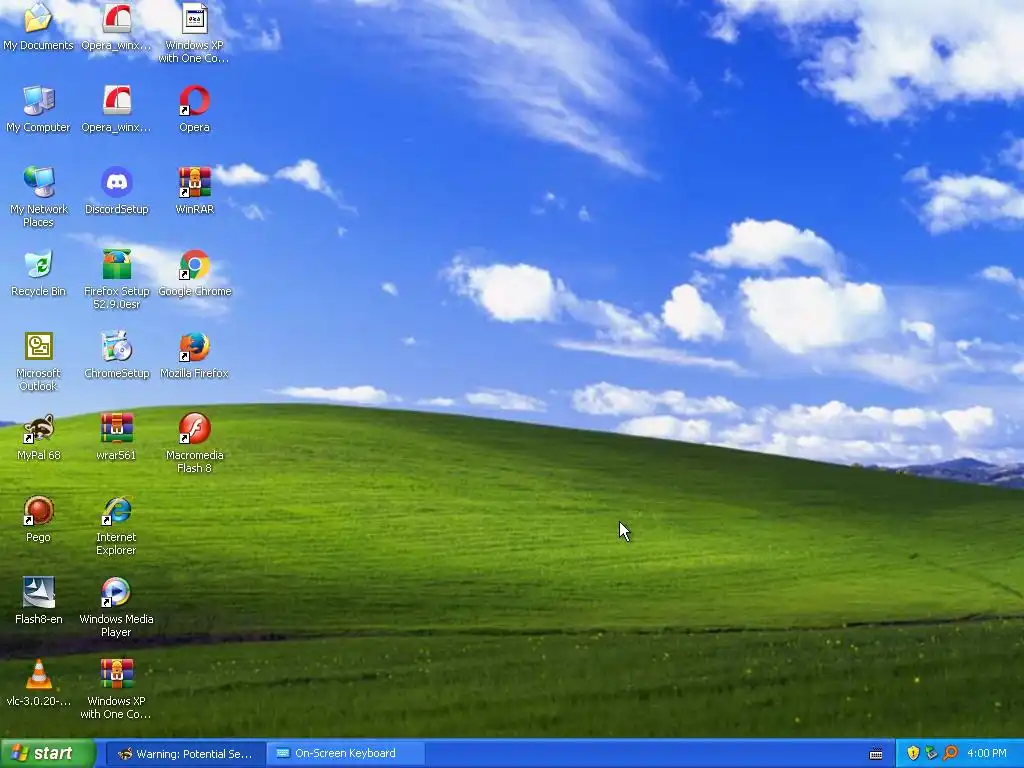Select the My Network Places icon

[38, 183]
